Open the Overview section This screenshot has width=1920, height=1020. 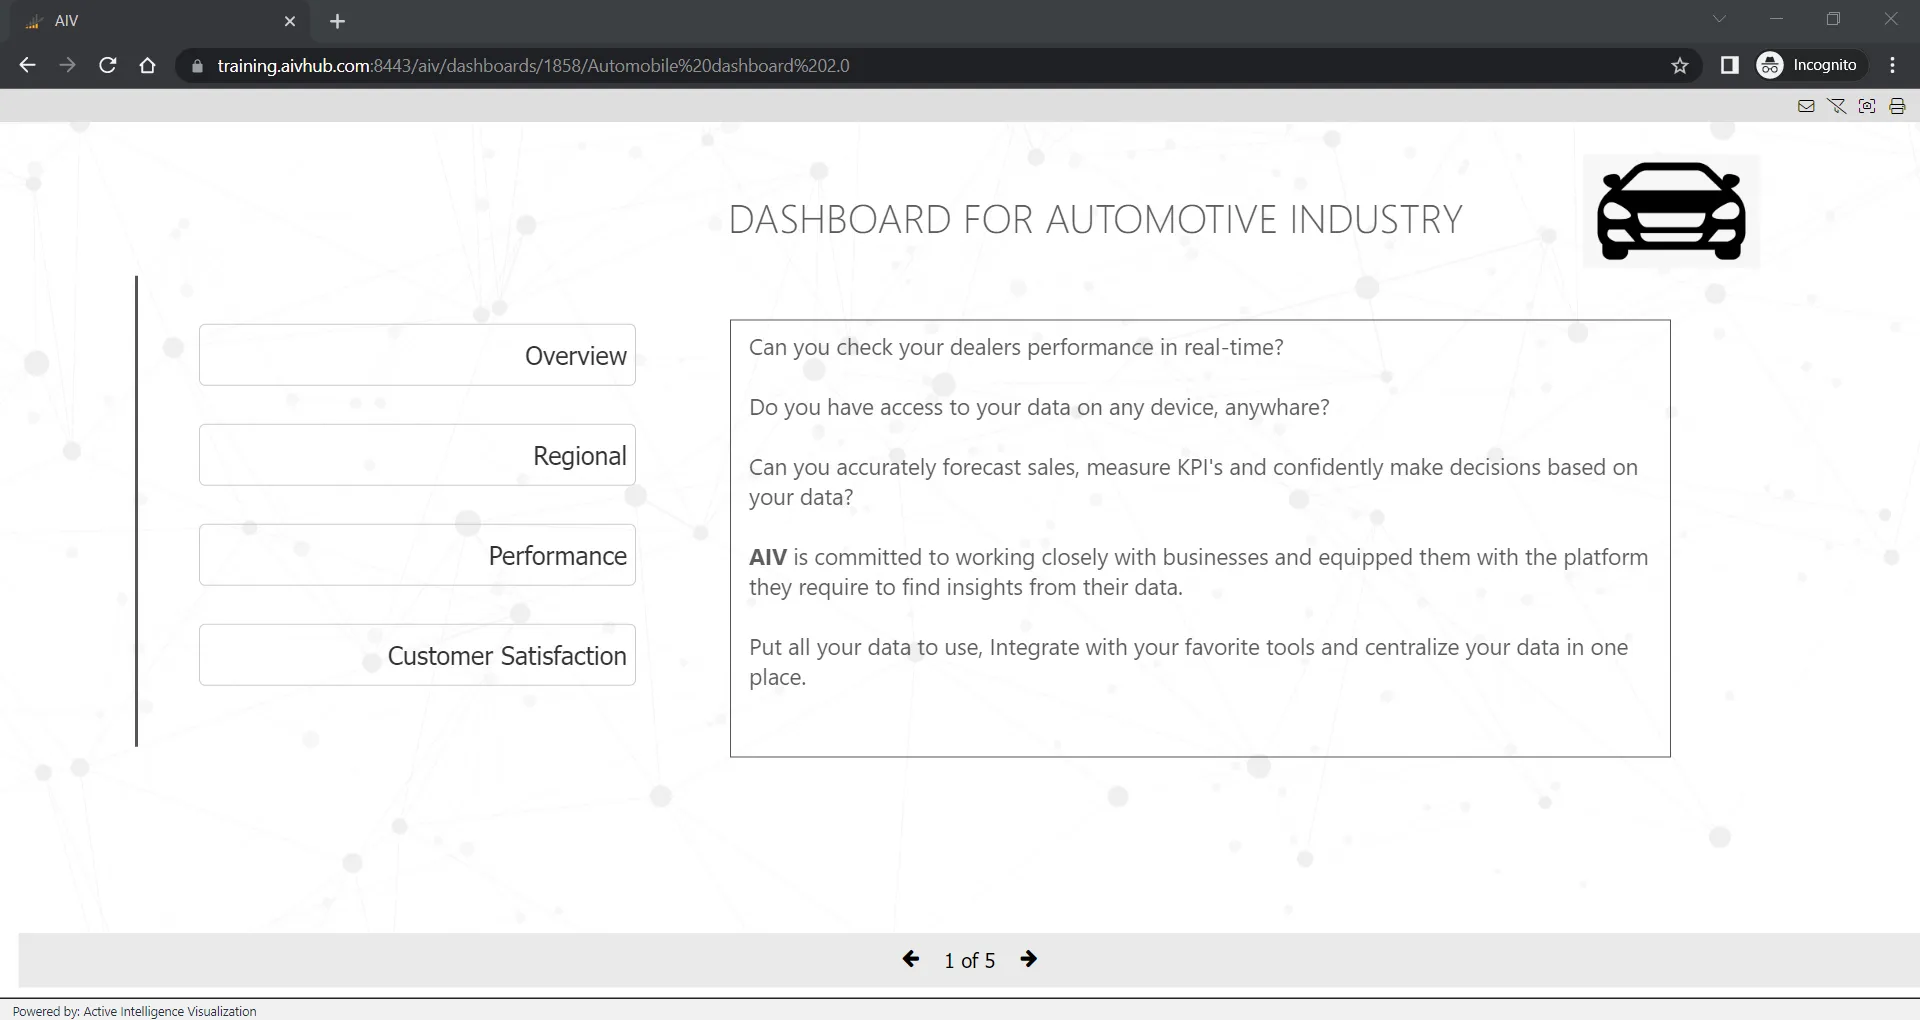(417, 355)
